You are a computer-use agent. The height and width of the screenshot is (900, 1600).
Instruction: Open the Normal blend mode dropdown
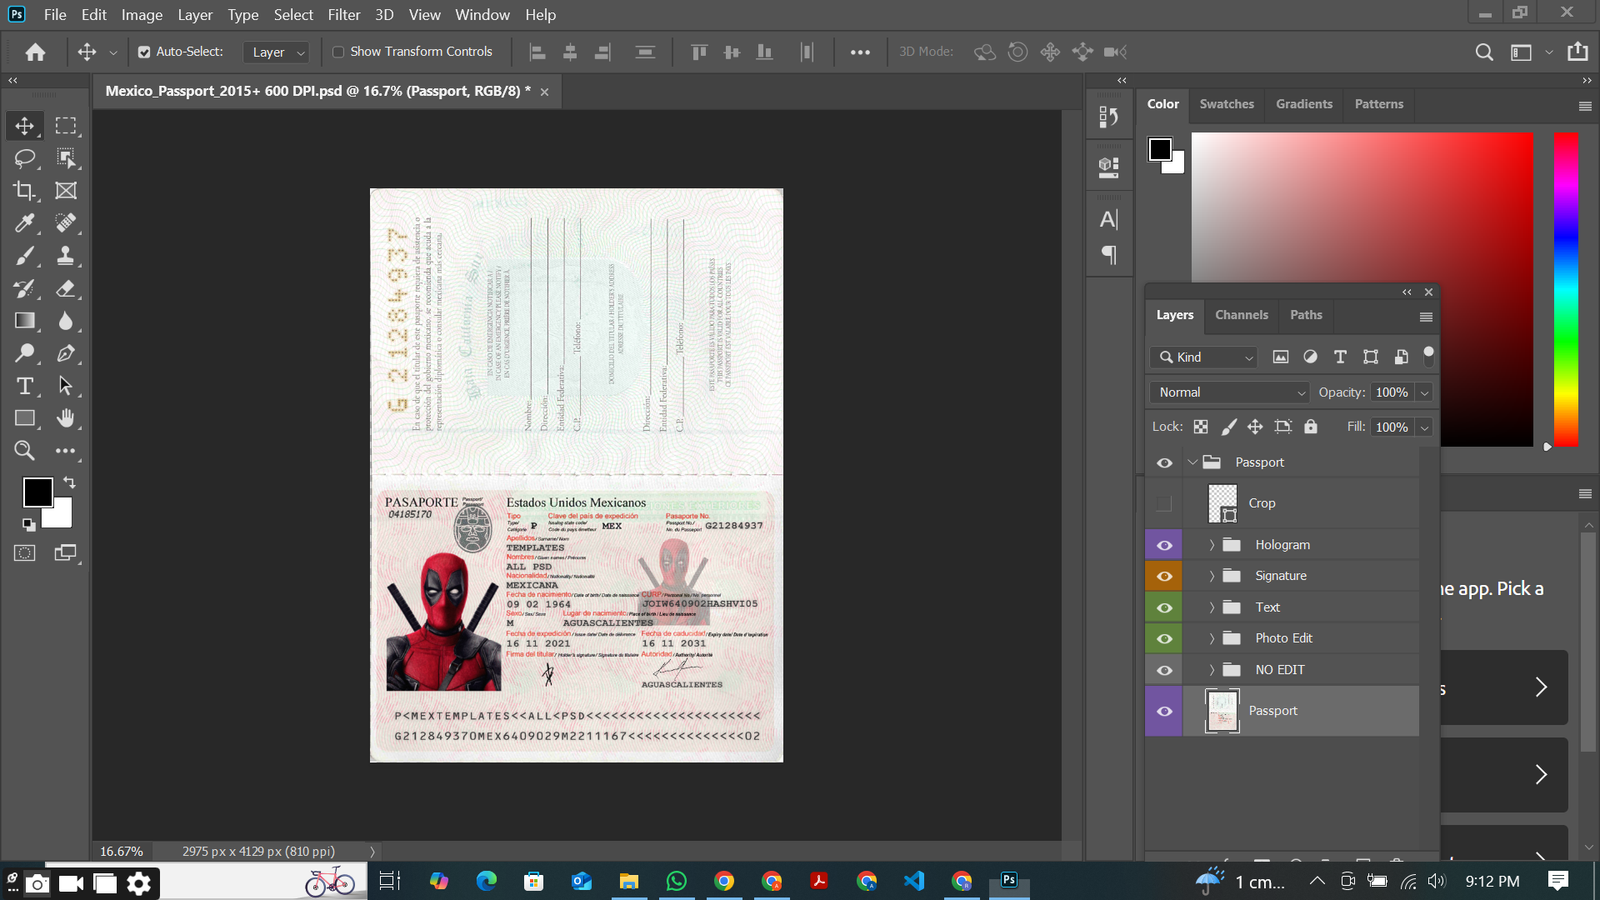pos(1229,392)
